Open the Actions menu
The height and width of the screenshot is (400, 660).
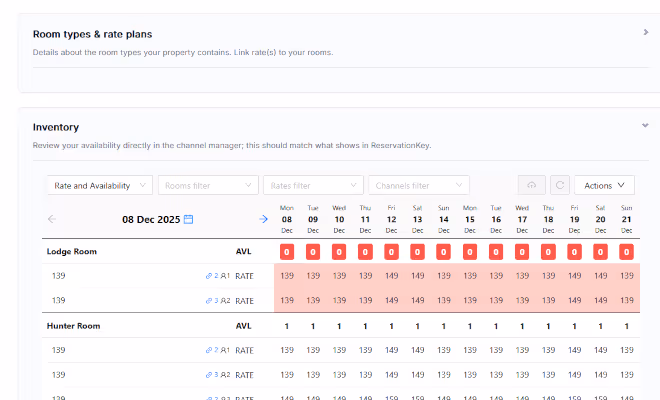604,185
